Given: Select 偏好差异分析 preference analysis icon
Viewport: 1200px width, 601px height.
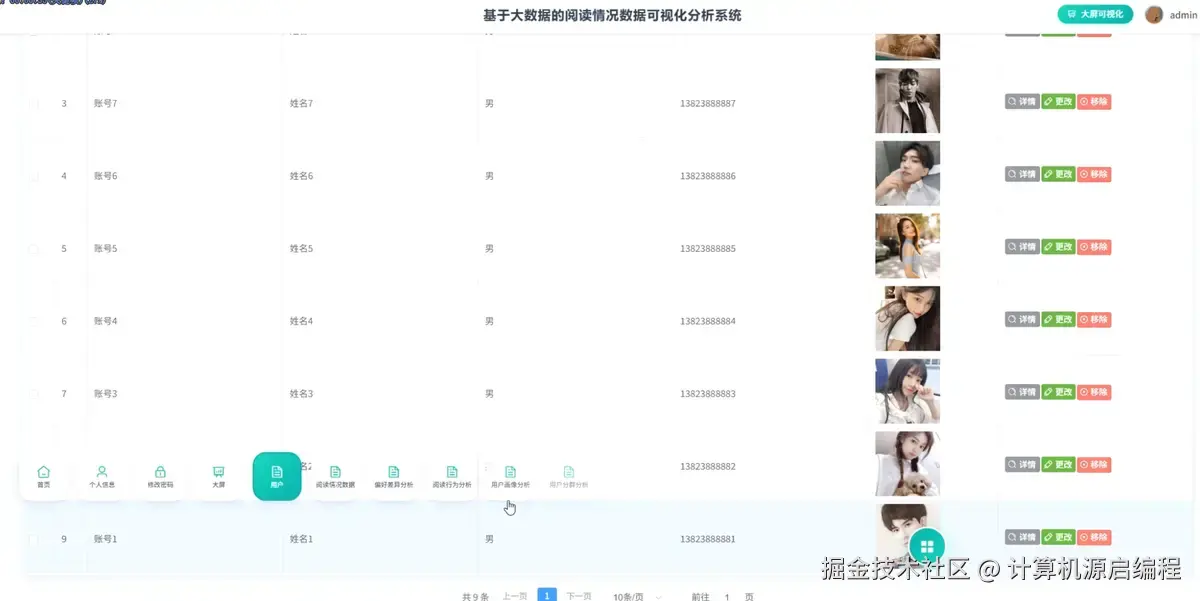Looking at the screenshot, I should coord(393,476).
